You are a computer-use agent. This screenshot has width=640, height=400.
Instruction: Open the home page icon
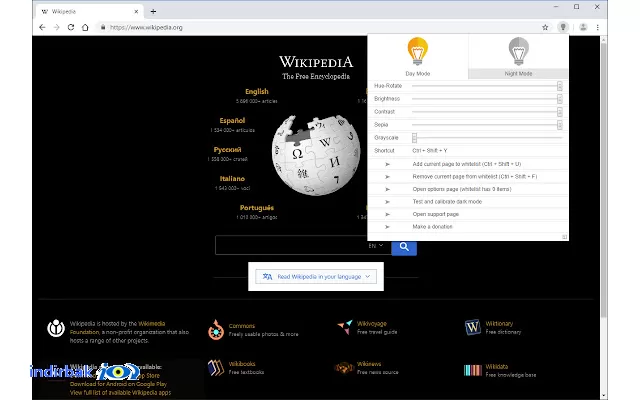pyautogui.click(x=85, y=27)
